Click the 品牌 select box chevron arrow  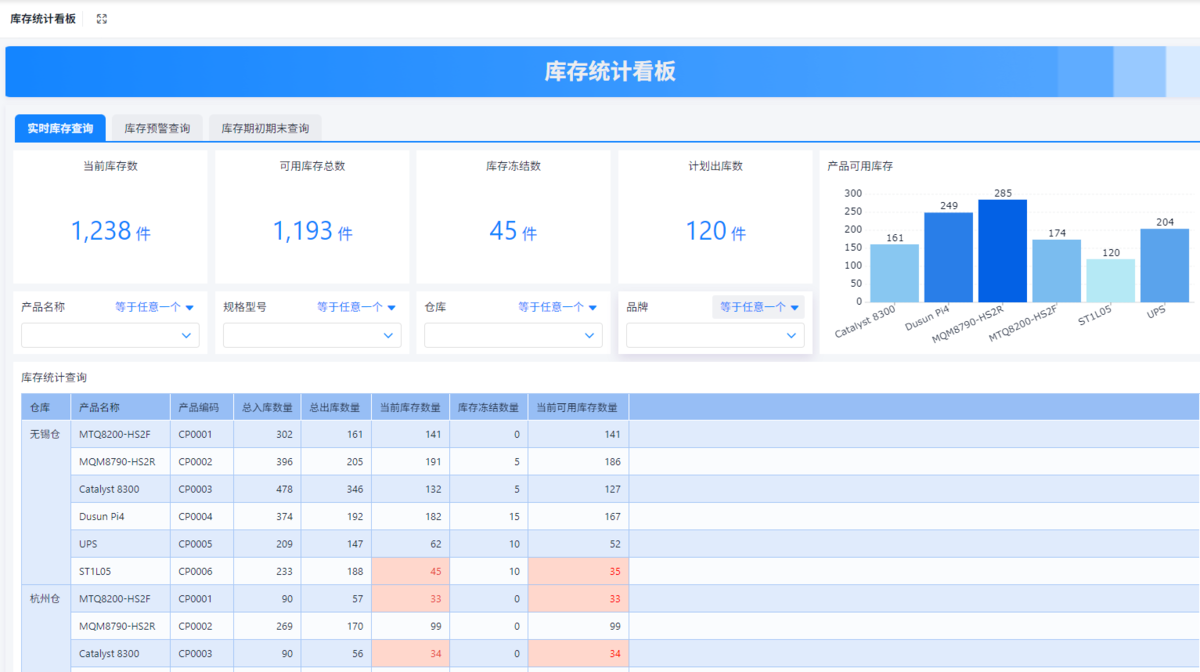coord(791,336)
